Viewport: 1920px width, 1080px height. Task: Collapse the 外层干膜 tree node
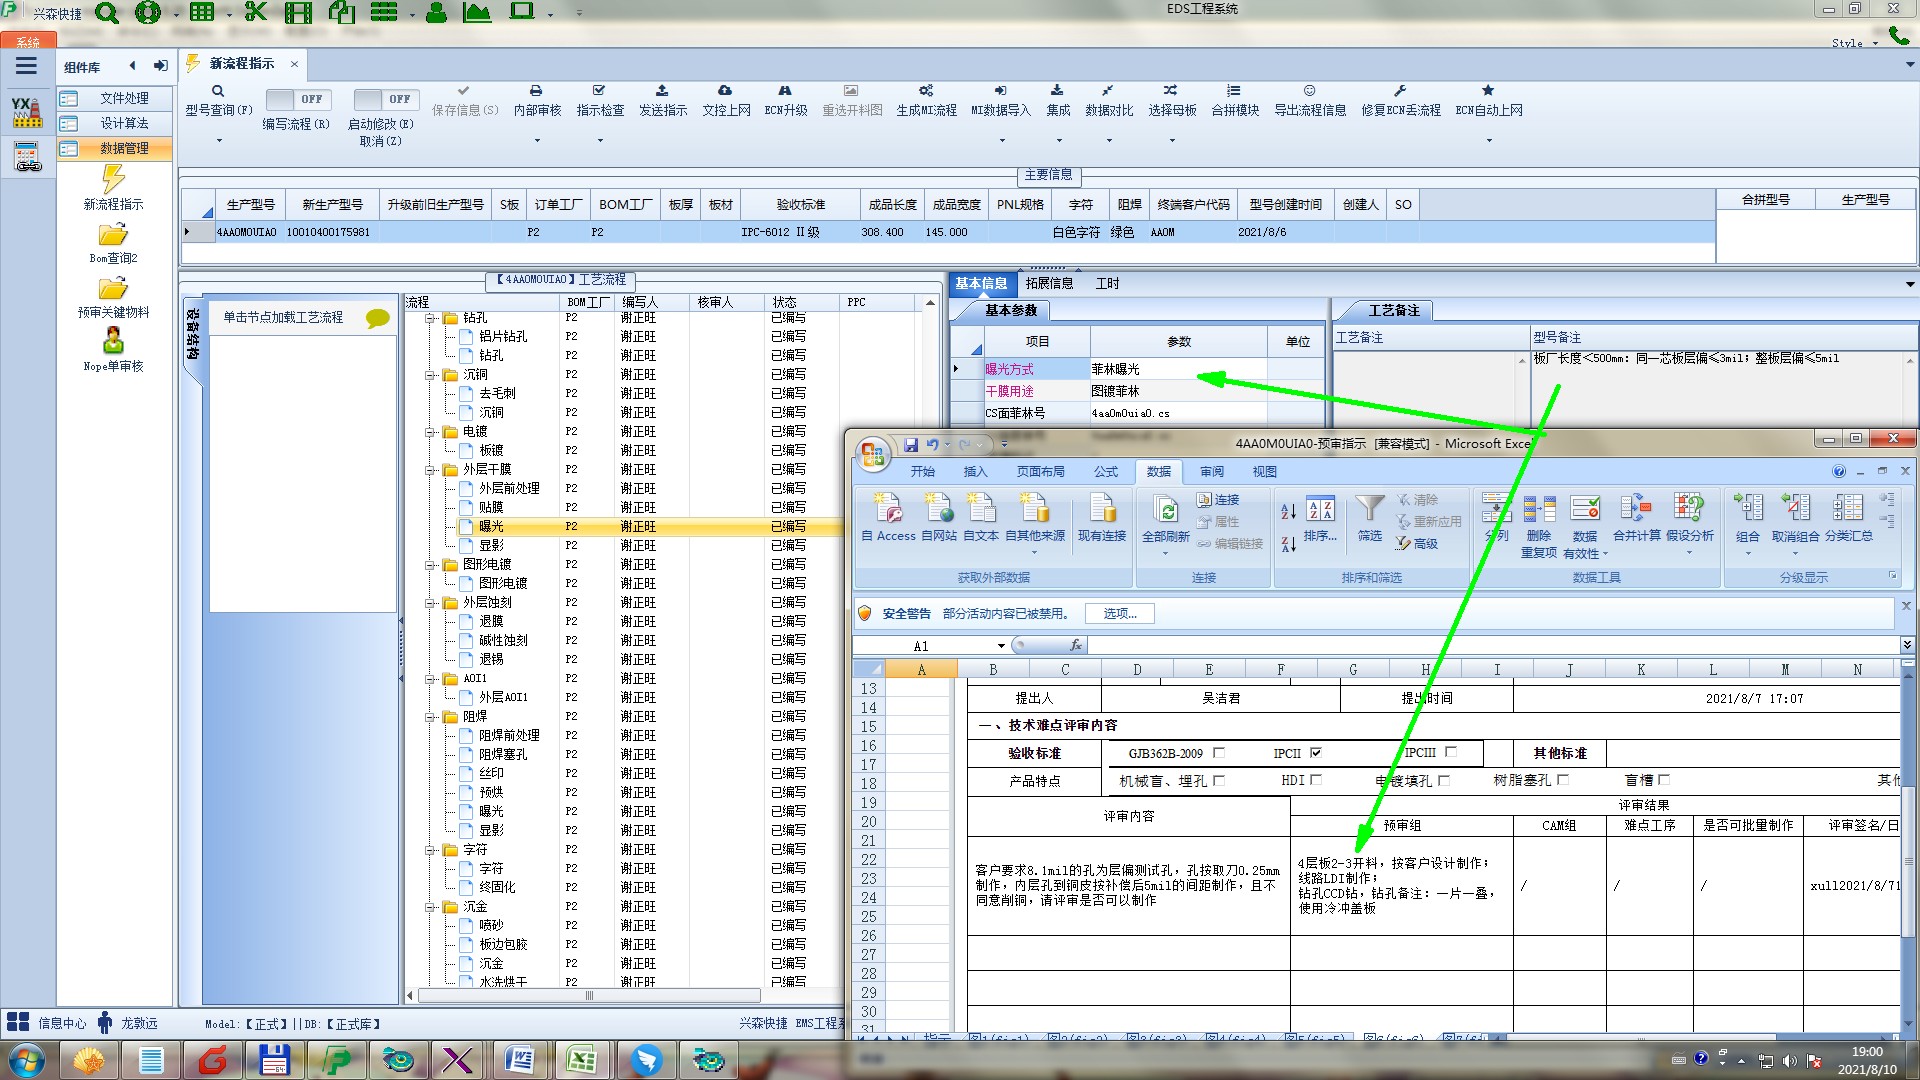(431, 469)
